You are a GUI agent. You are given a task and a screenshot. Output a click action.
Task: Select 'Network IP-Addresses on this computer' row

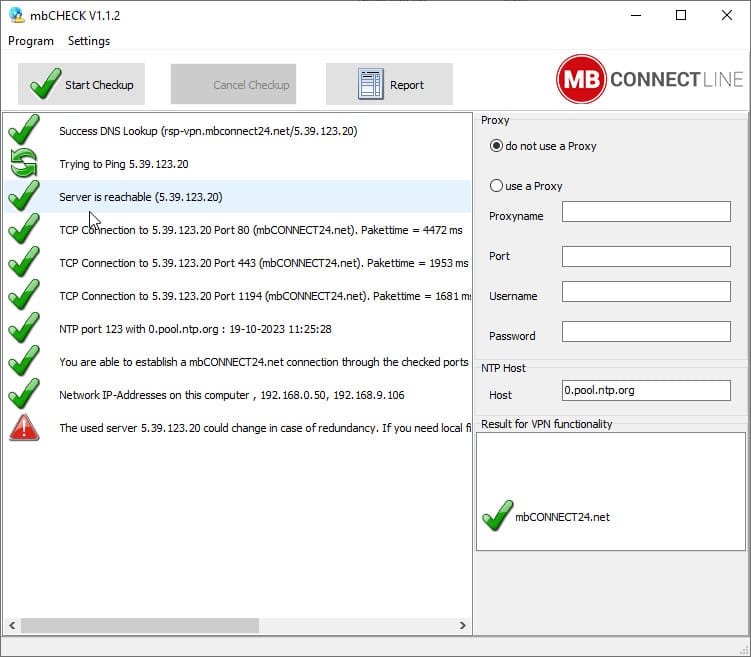[x=232, y=395]
